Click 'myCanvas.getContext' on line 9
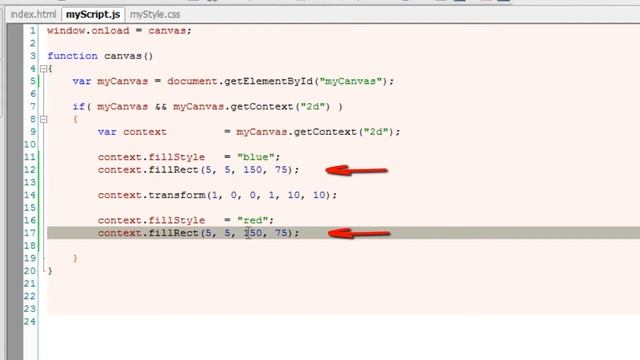 coord(297,132)
